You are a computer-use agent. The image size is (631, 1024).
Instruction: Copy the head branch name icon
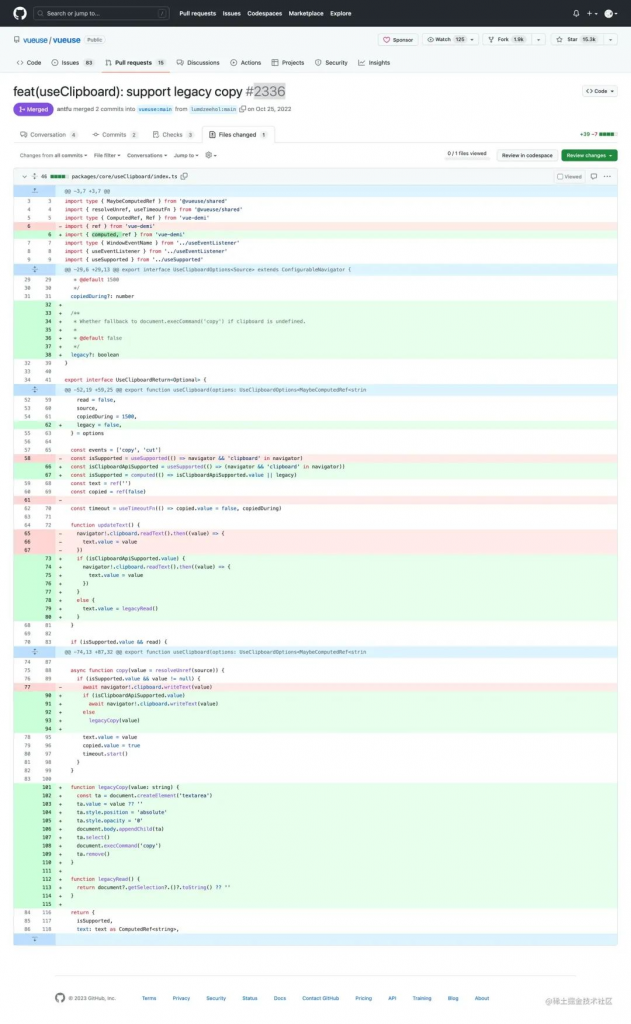tap(242, 109)
